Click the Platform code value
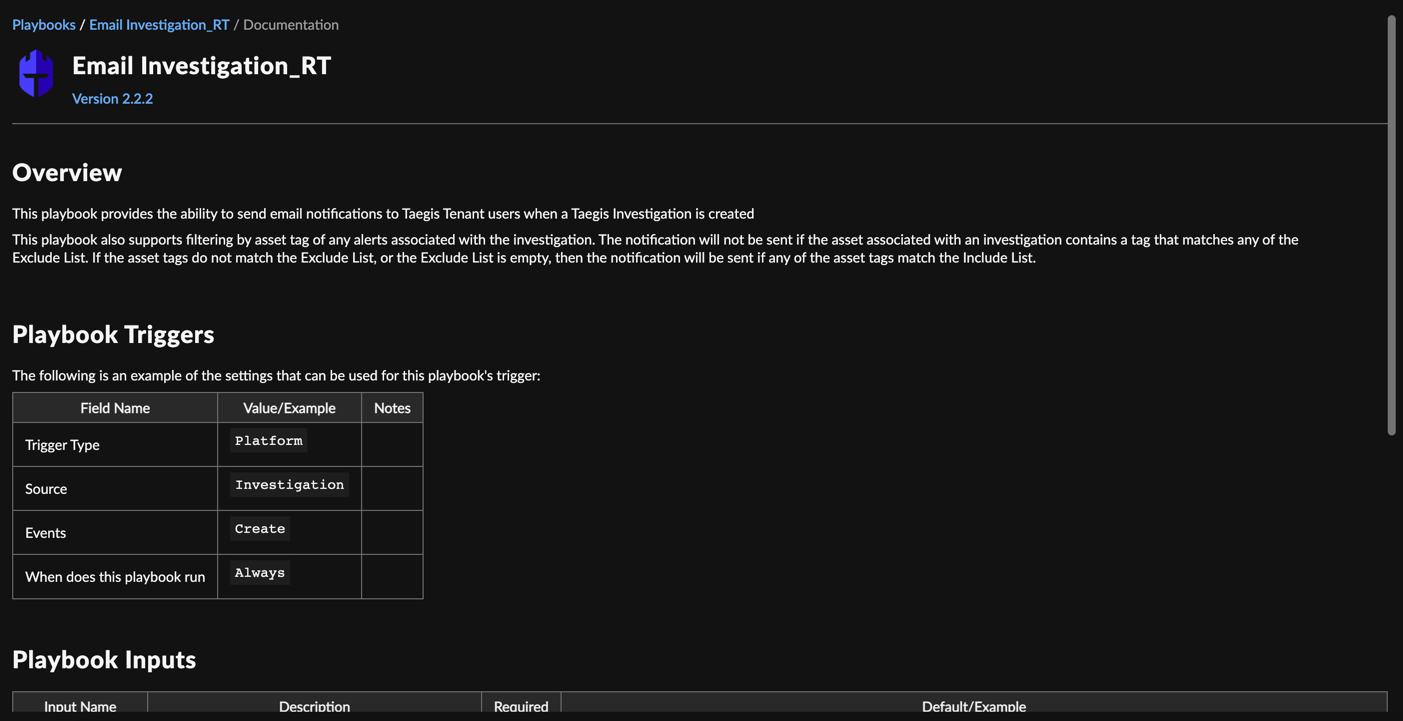Viewport: 1403px width, 721px height. point(269,441)
